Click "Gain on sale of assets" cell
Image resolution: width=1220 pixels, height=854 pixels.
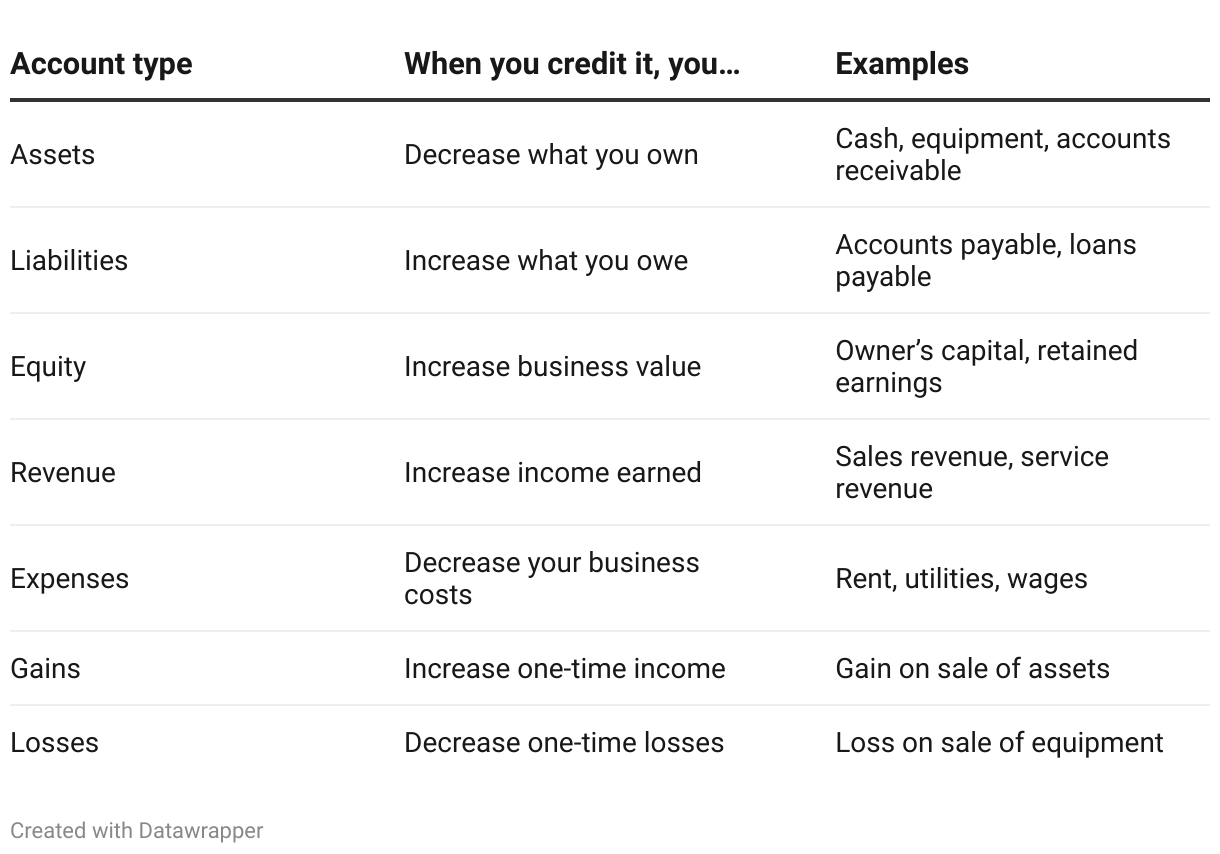(972, 669)
